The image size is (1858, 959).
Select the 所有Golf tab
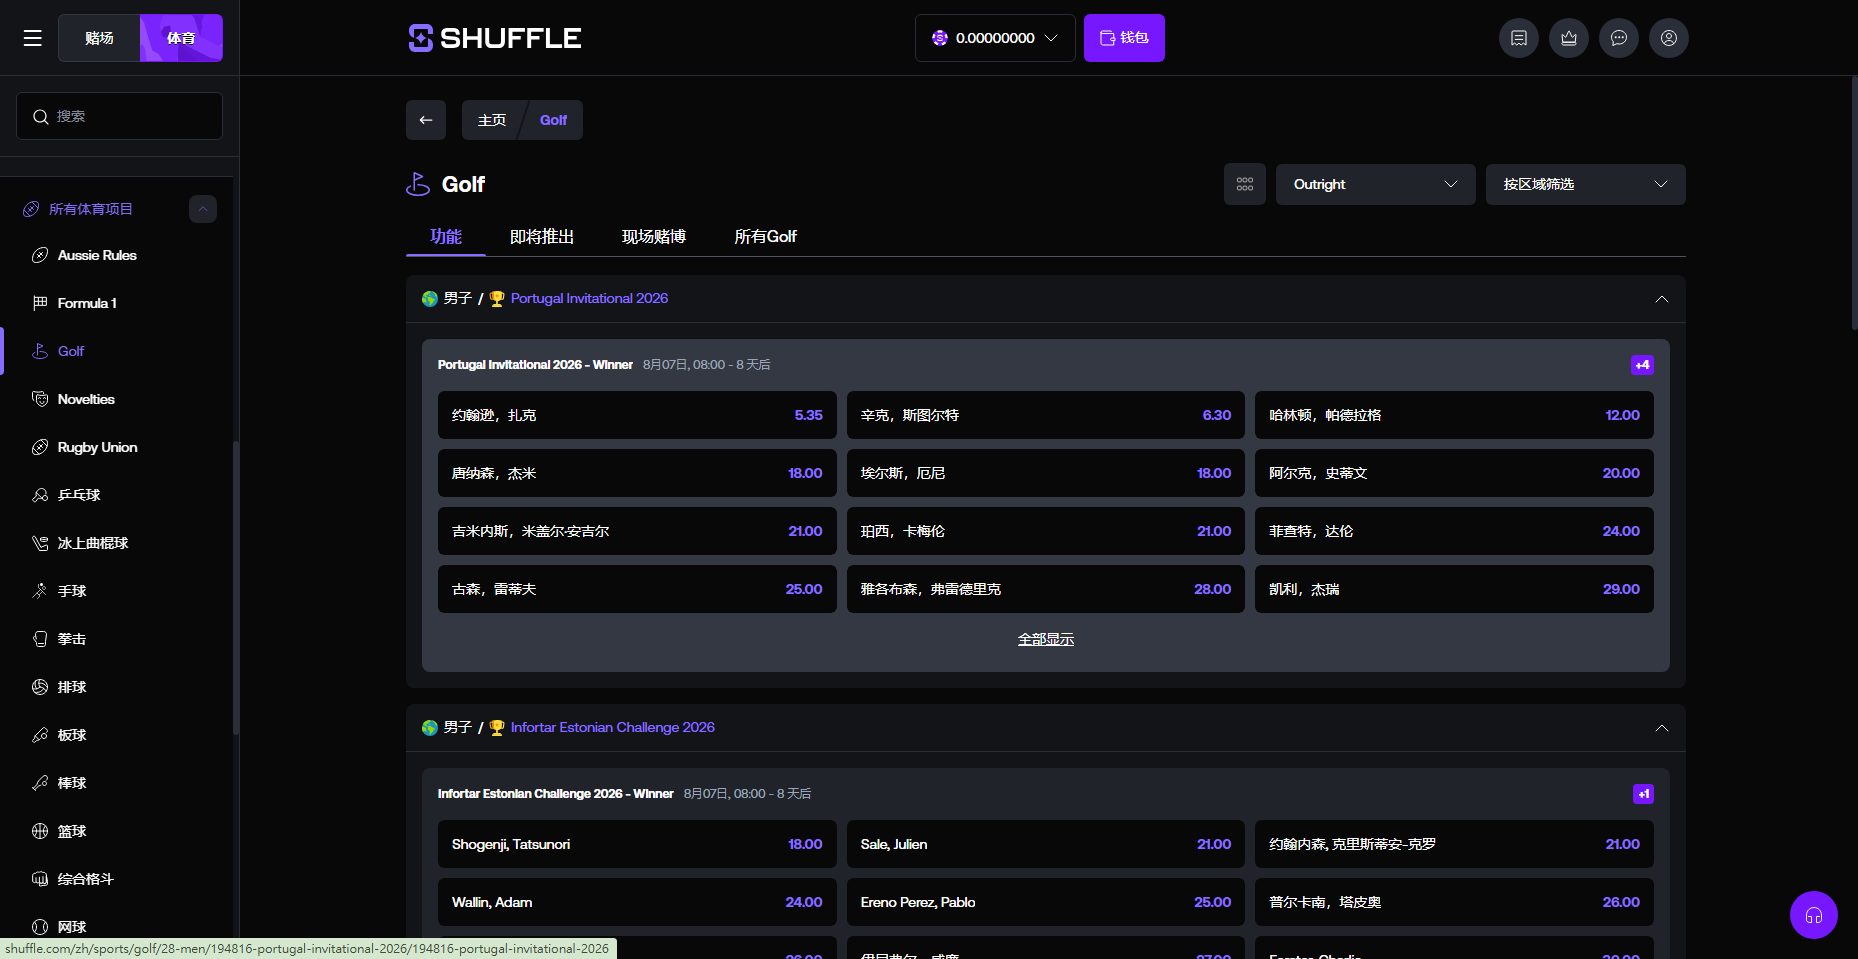tap(766, 236)
